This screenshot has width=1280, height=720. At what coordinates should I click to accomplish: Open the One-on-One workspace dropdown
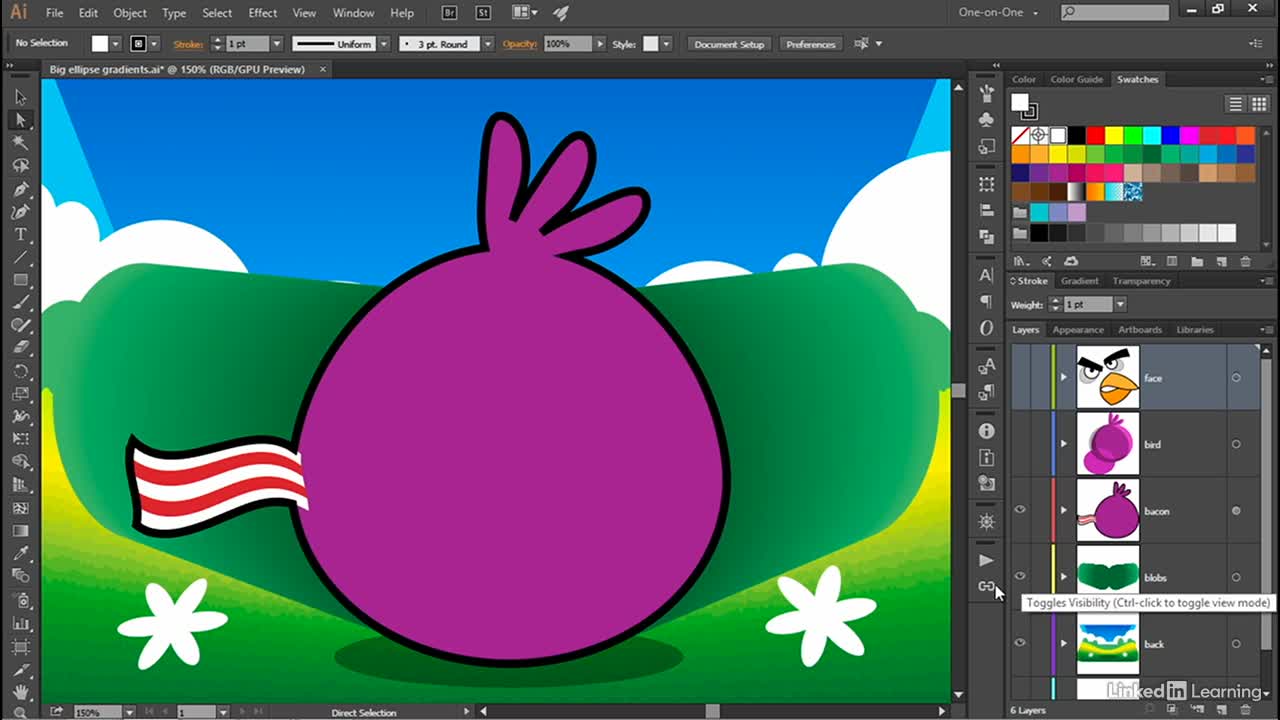point(1000,13)
